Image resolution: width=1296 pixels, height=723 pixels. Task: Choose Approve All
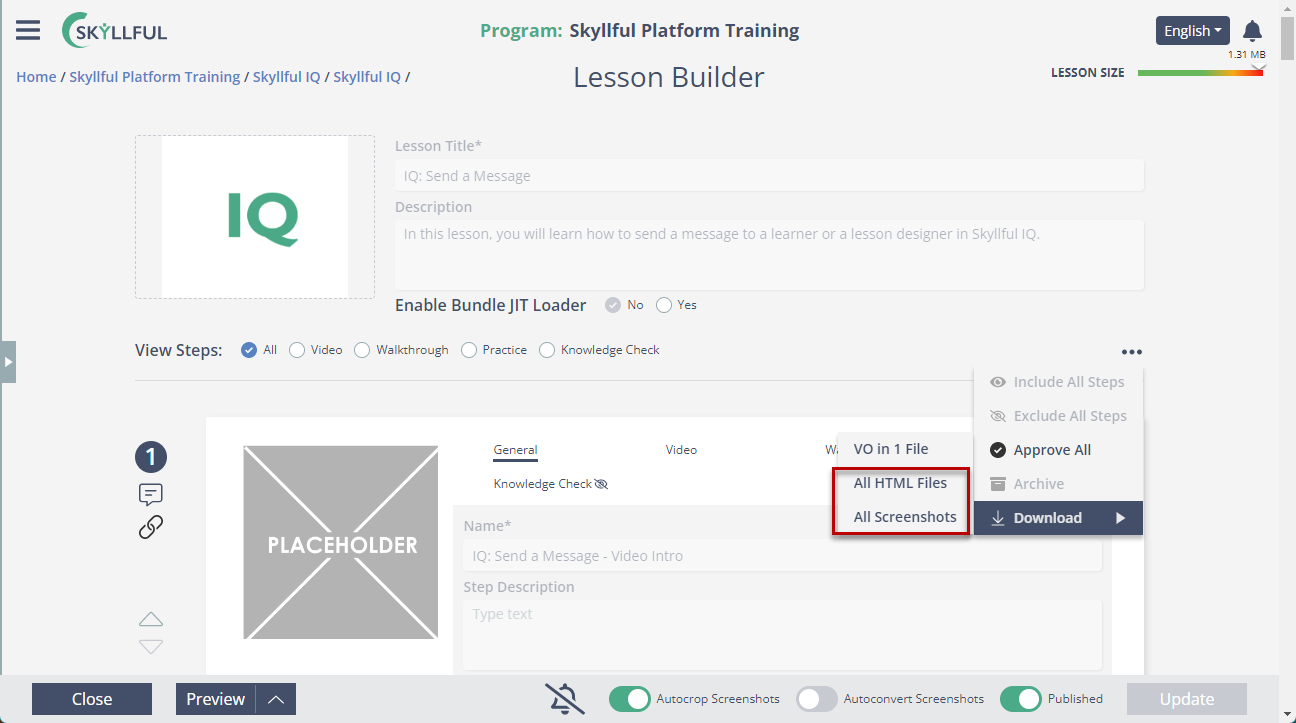coord(1058,450)
